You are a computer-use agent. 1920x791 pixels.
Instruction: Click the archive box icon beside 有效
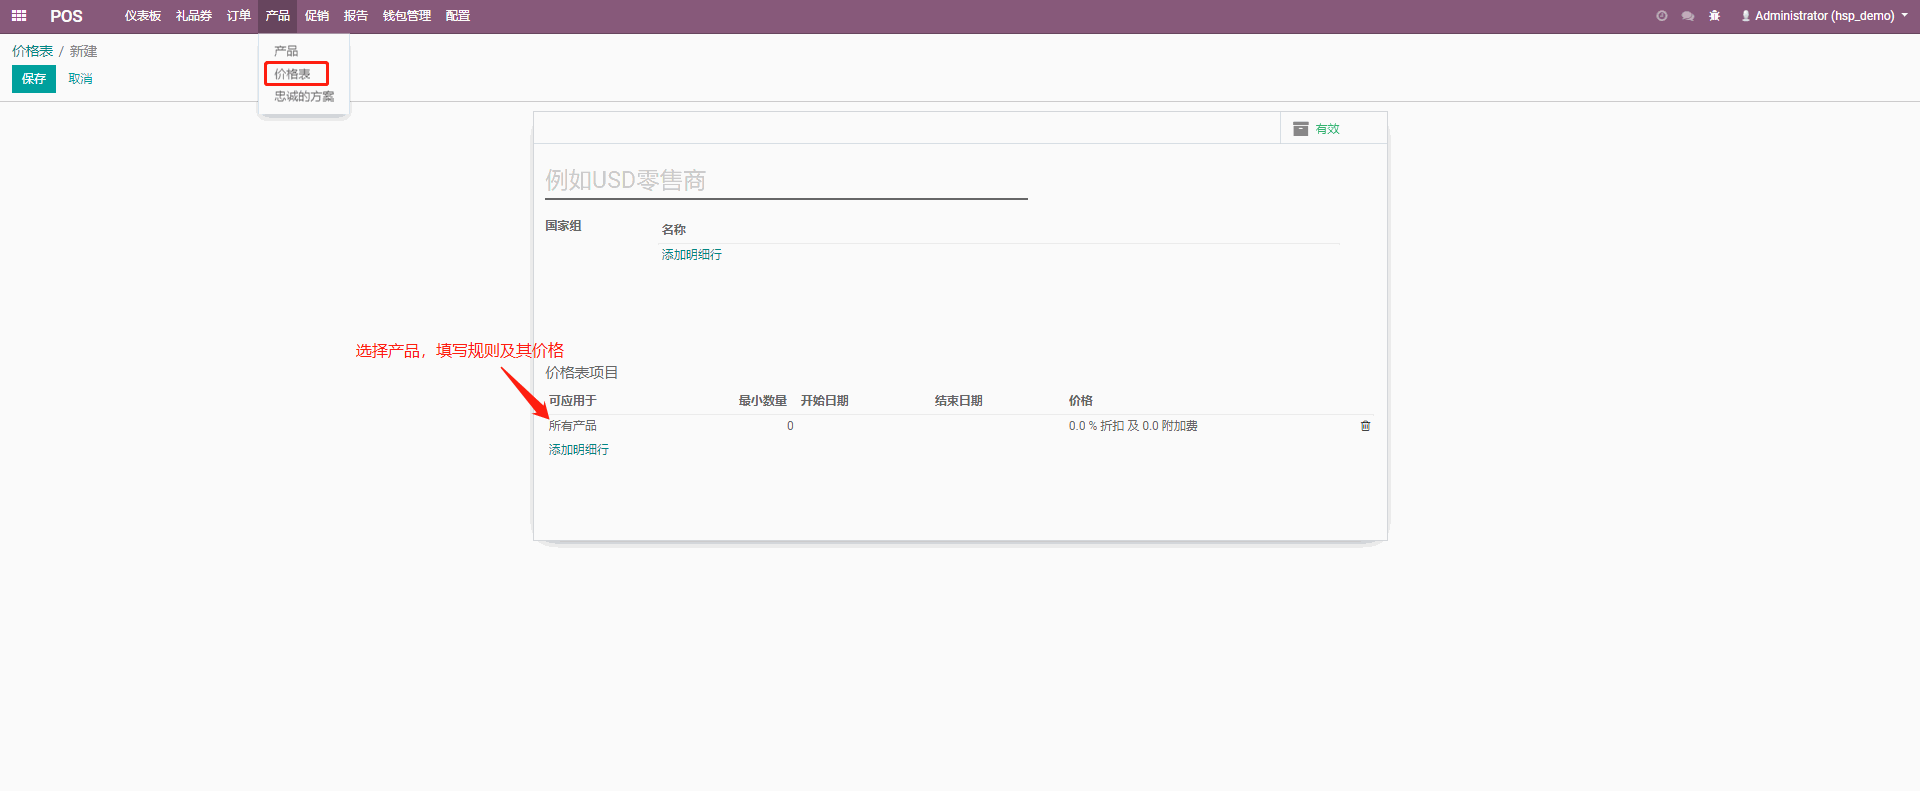pos(1300,129)
